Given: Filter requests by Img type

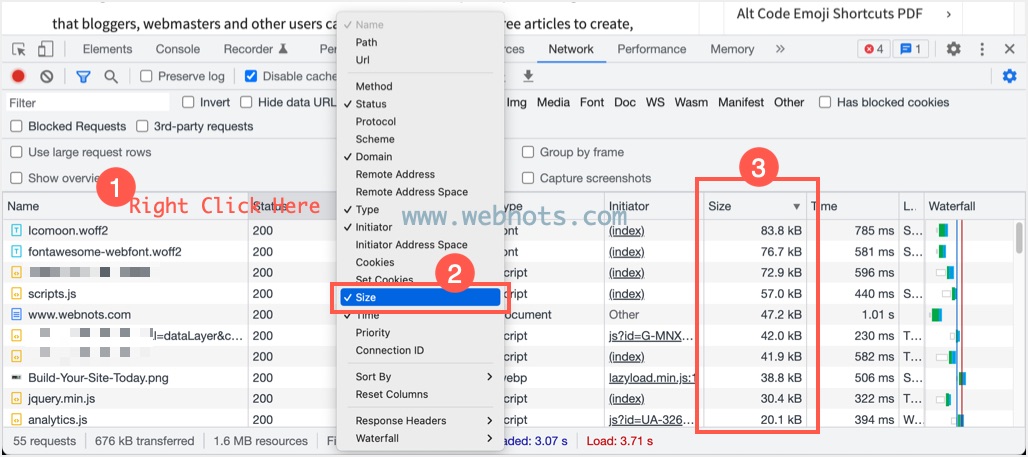Looking at the screenshot, I should tap(517, 102).
